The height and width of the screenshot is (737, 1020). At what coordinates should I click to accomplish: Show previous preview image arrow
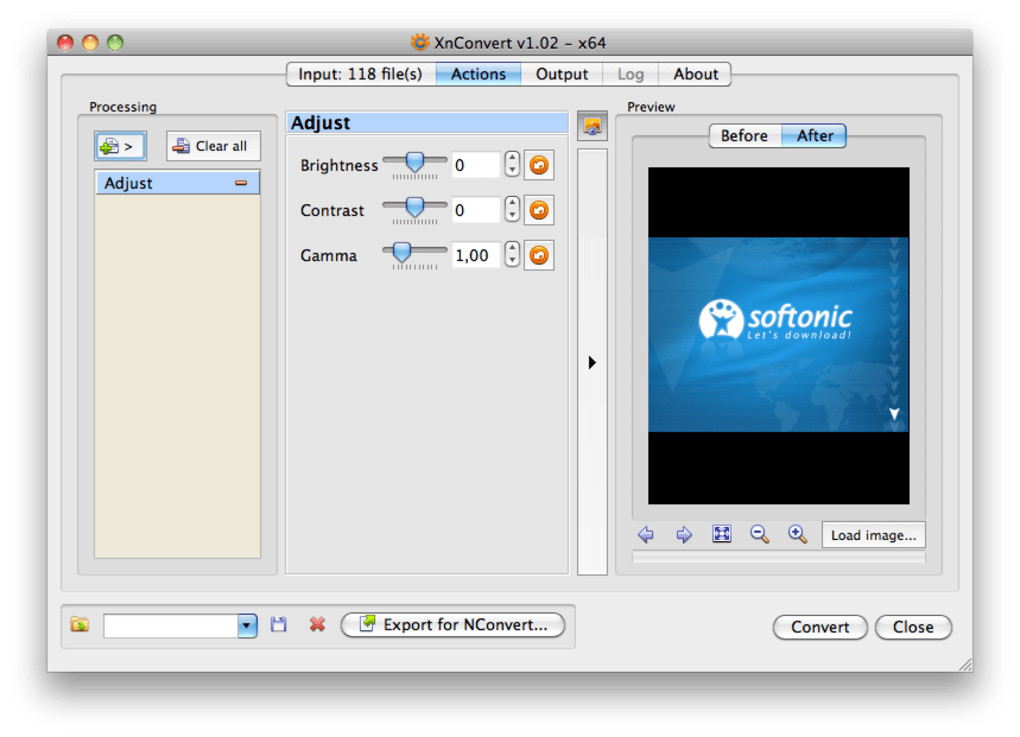tap(646, 535)
